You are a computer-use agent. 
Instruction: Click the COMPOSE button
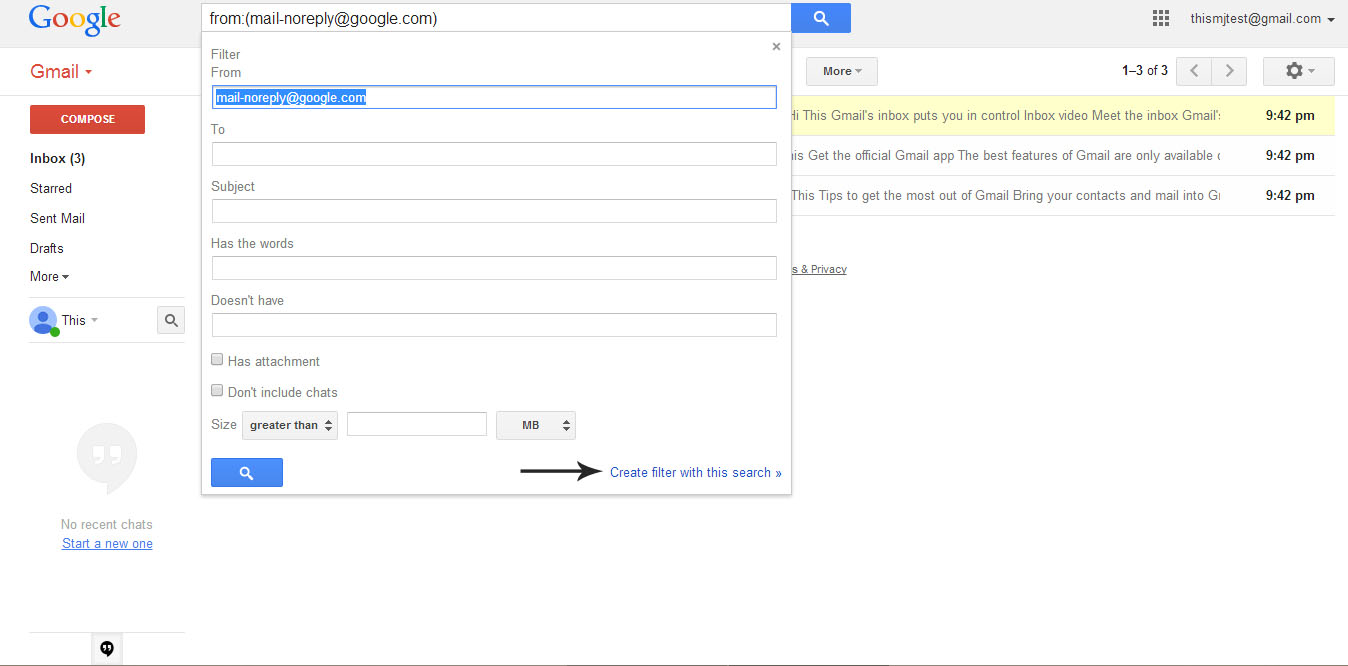88,119
